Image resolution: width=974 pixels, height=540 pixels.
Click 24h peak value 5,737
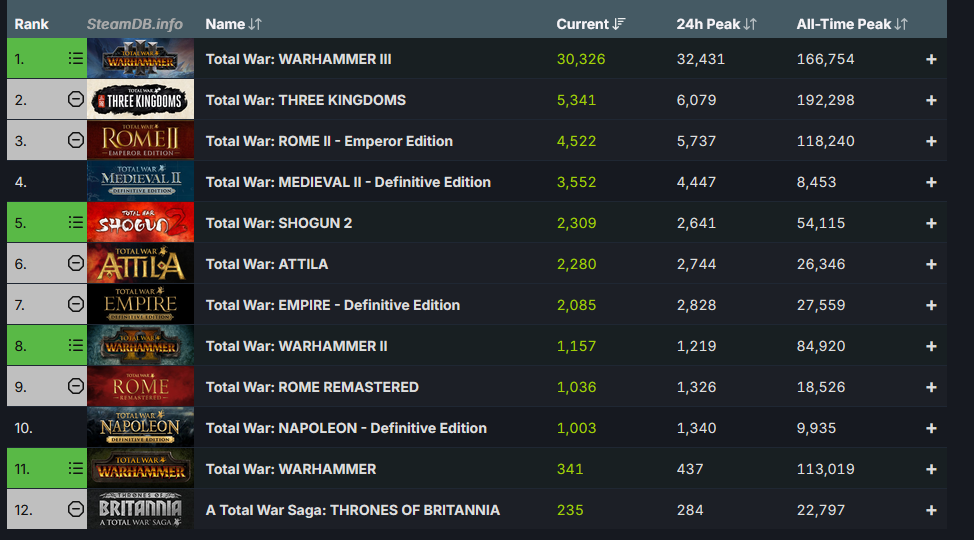696,141
